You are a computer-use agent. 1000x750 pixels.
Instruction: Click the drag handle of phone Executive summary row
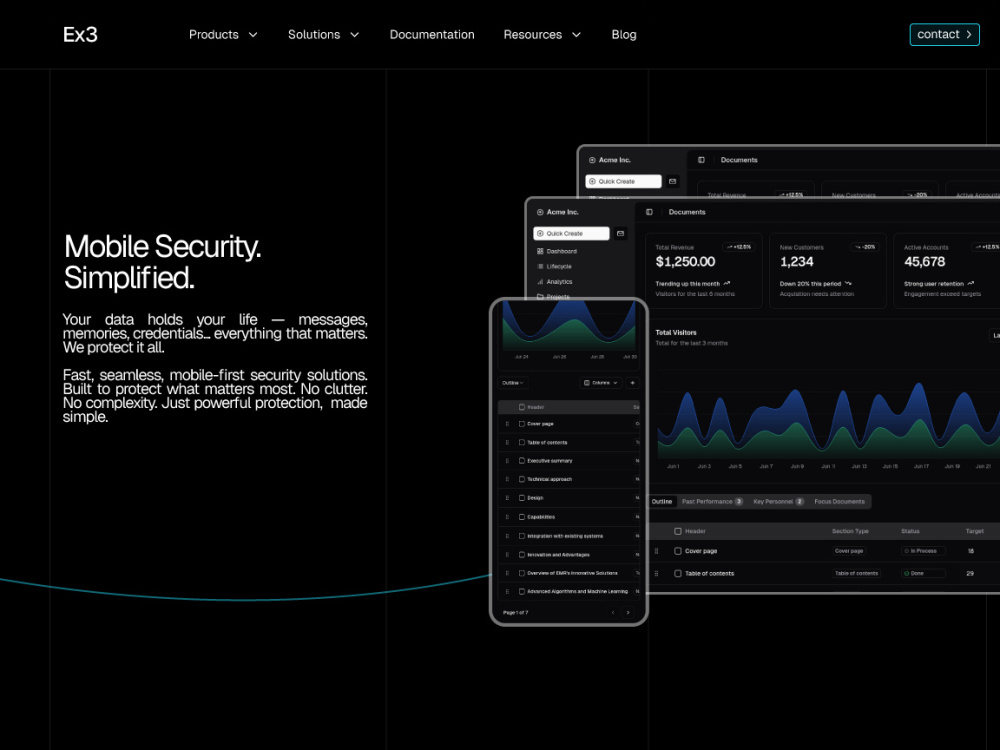(508, 460)
